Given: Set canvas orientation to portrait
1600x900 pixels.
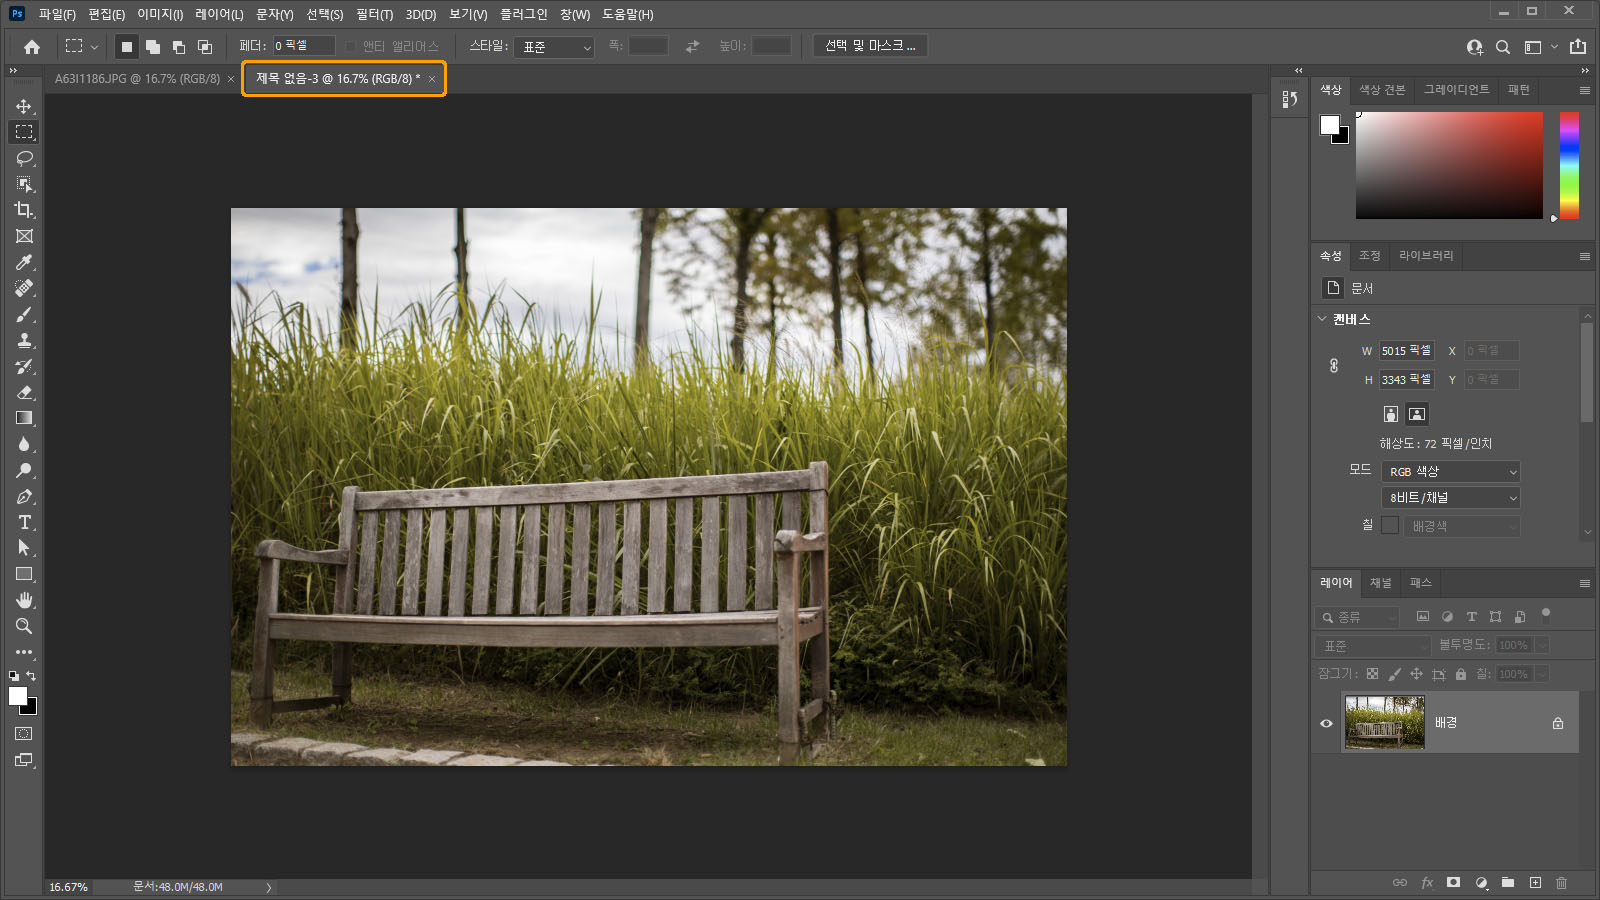Looking at the screenshot, I should (1391, 414).
